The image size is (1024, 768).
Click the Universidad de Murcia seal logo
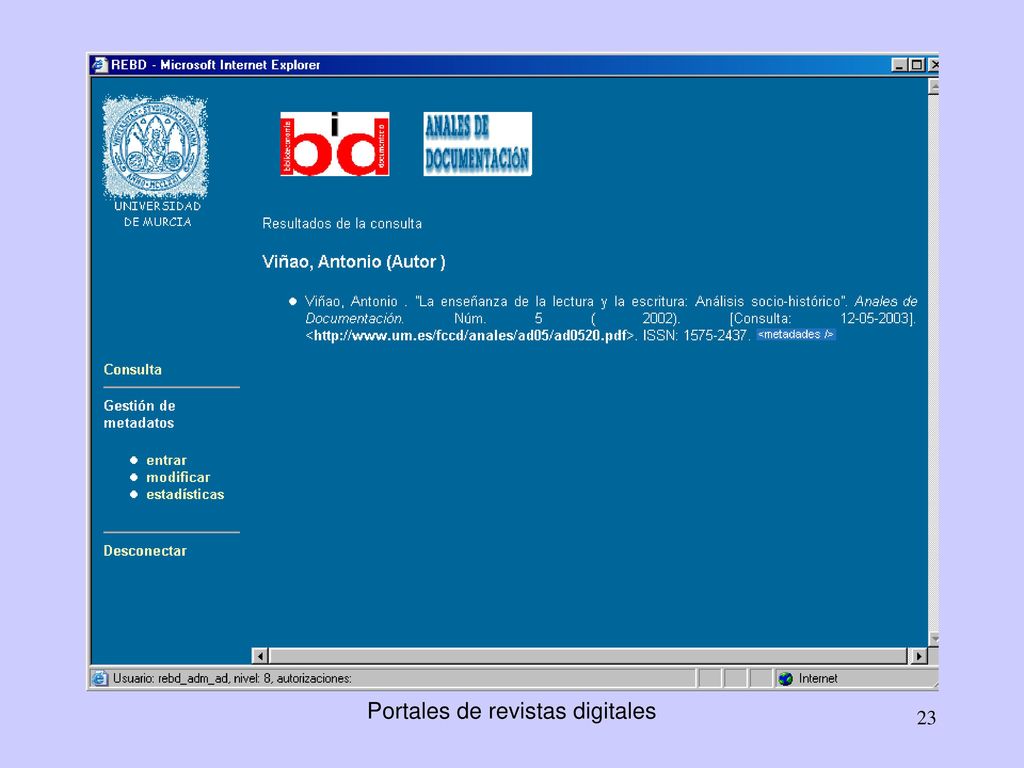[155, 146]
